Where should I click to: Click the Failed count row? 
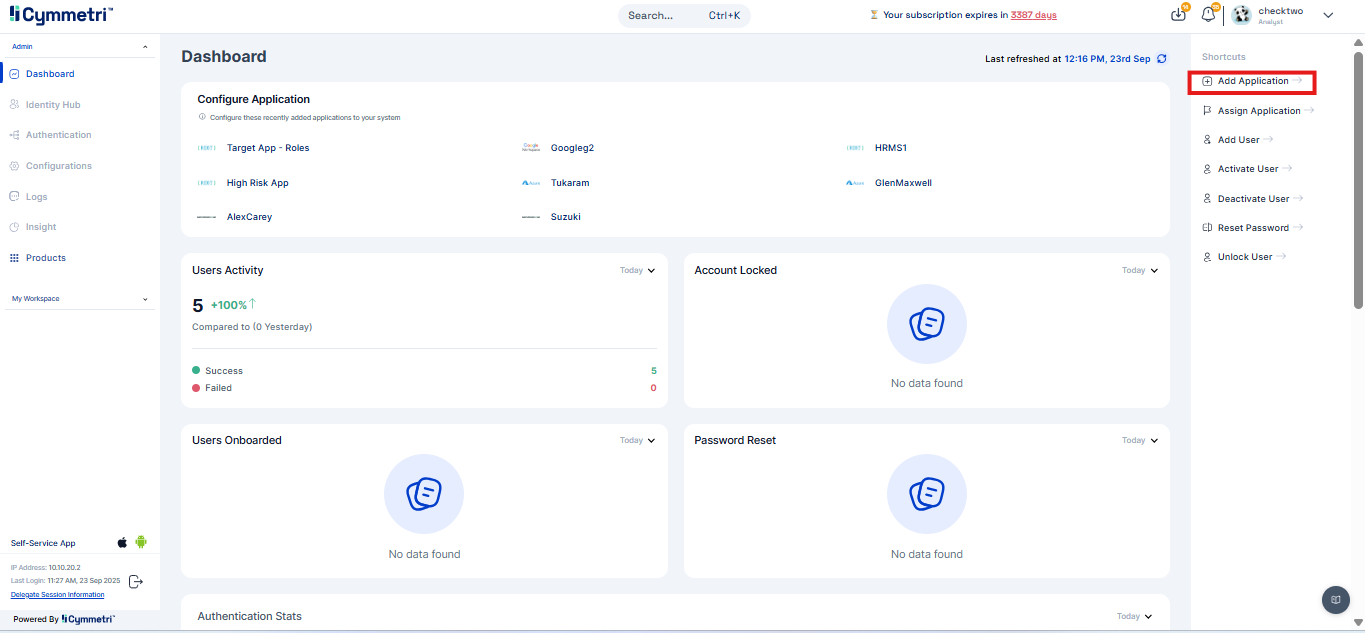(424, 388)
